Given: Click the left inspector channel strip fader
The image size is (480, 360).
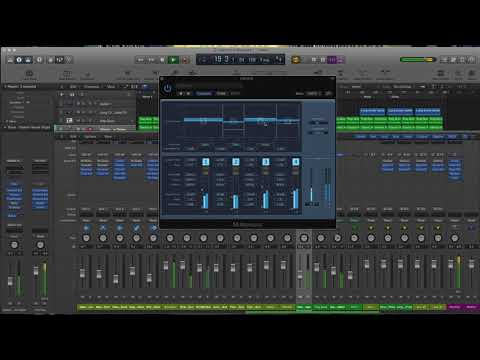Looking at the screenshot, I should [10, 281].
